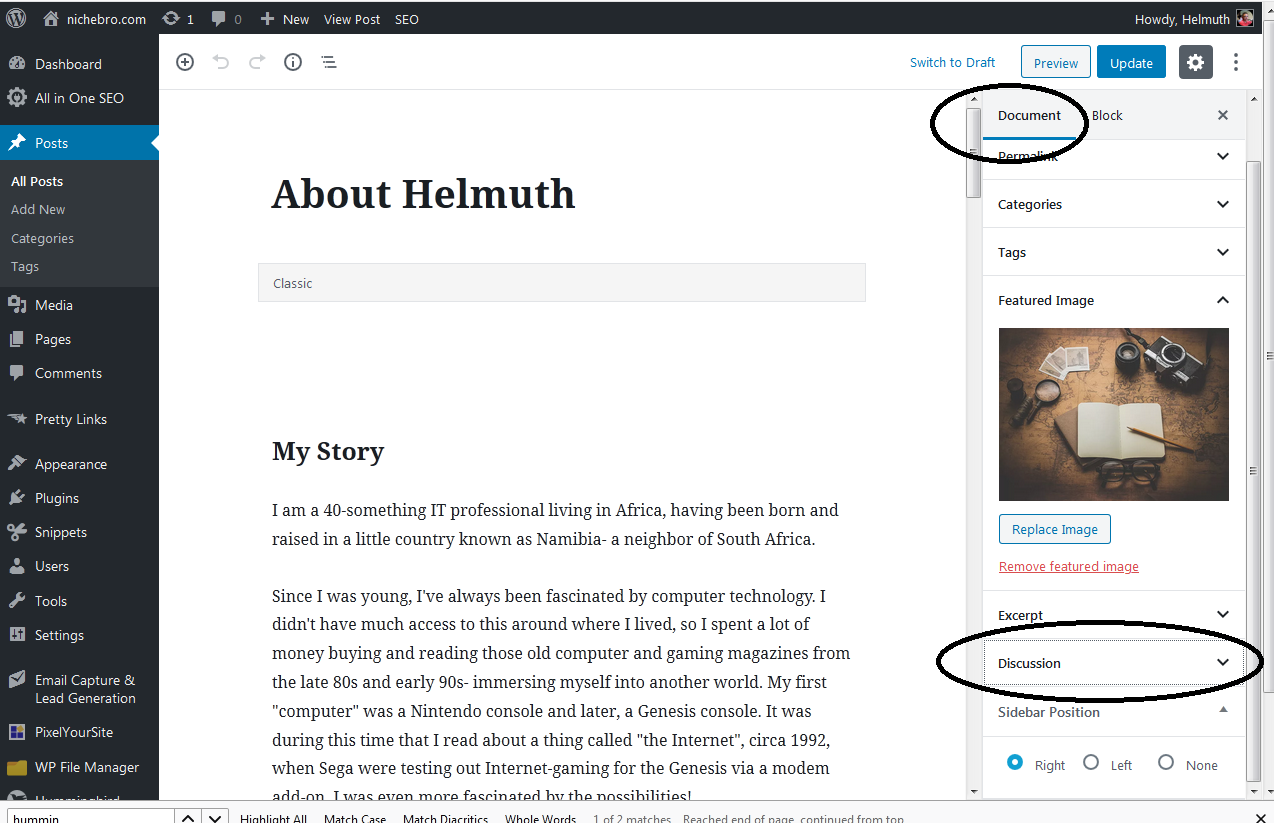Click the Plugins icon in sidebar

point(17,498)
